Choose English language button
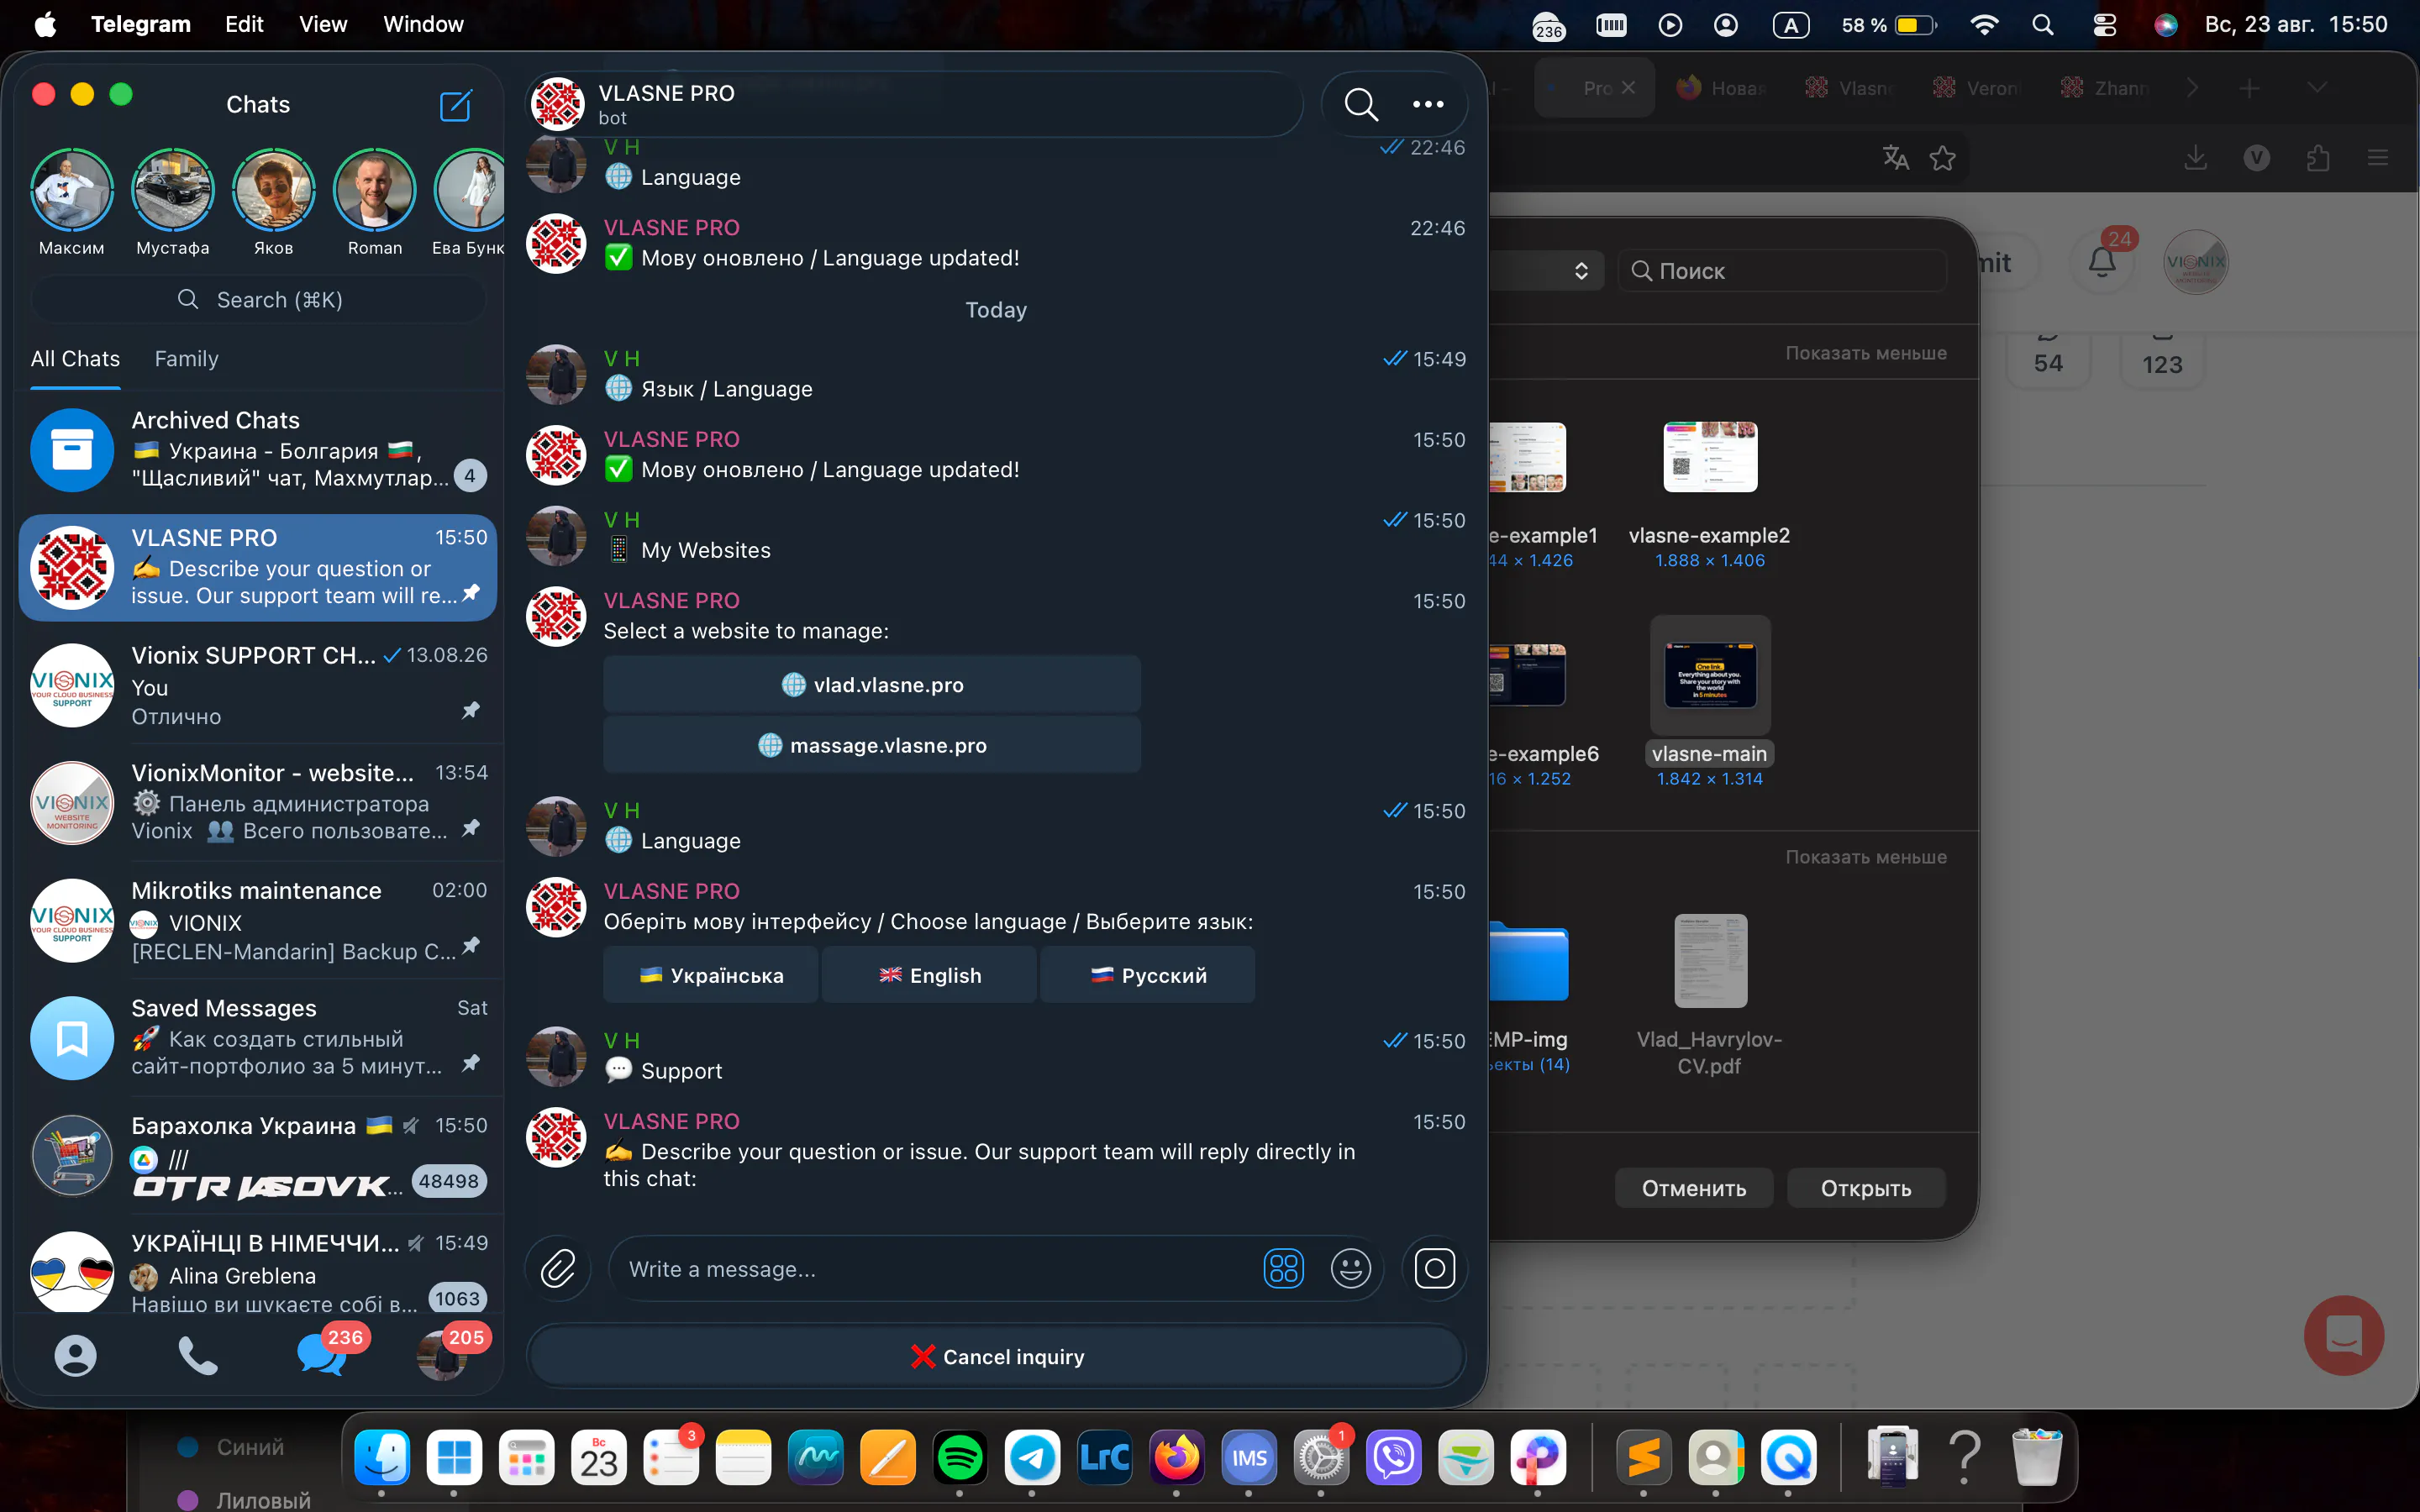Viewport: 2420px width, 1512px height. (929, 975)
